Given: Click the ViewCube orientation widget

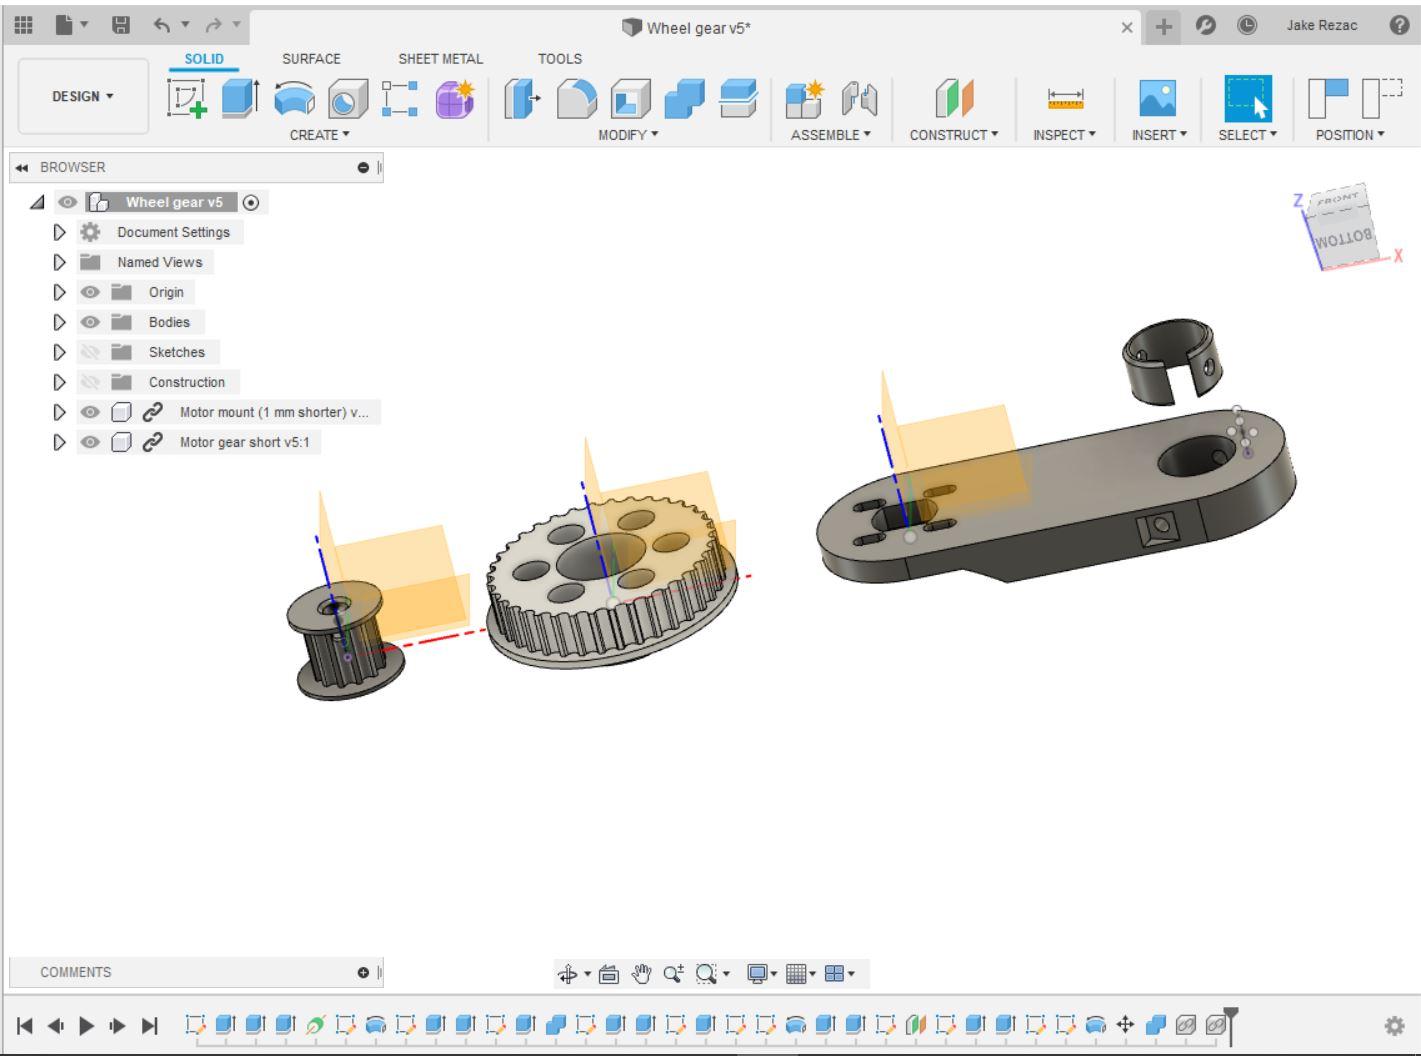Looking at the screenshot, I should tap(1343, 228).
